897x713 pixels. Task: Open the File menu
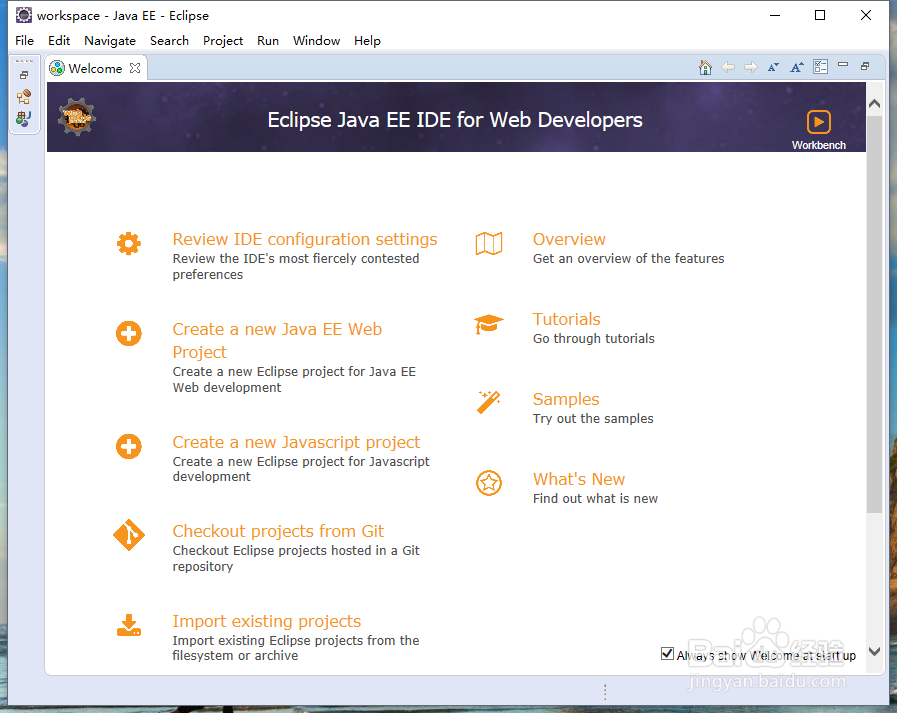click(24, 41)
